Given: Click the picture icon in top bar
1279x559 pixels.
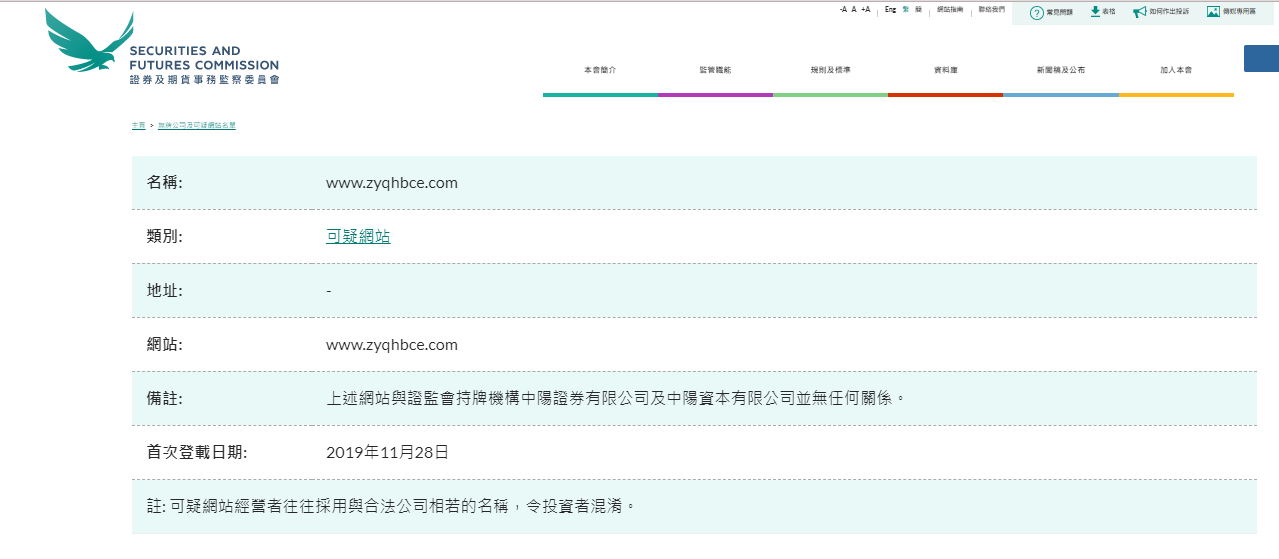Looking at the screenshot, I should (x=1213, y=12).
